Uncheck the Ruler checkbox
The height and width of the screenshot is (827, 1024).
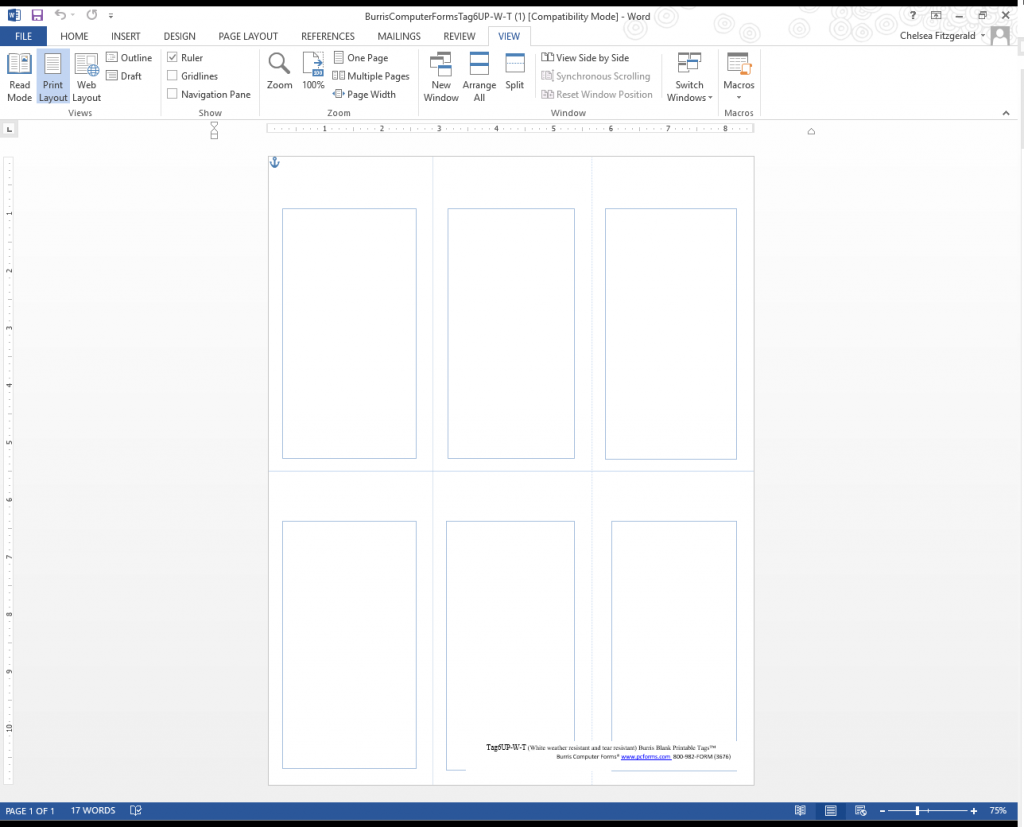click(172, 57)
